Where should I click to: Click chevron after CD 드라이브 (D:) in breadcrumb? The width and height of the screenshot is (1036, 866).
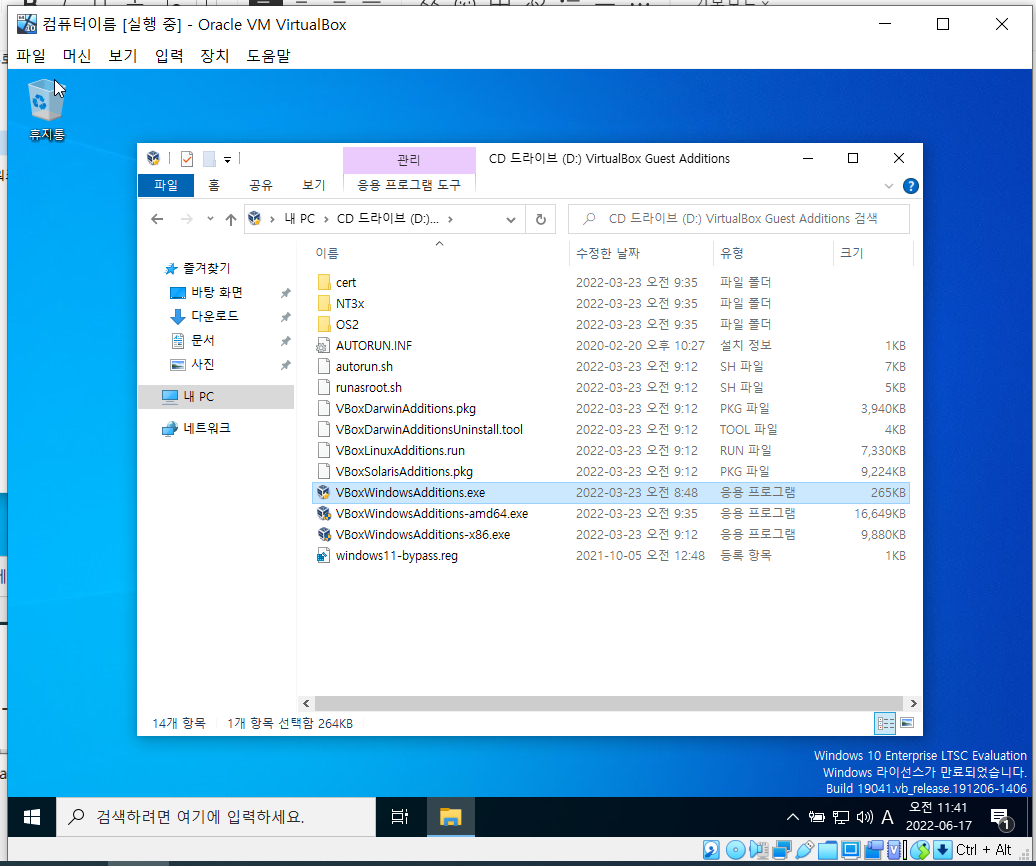[x=450, y=219]
